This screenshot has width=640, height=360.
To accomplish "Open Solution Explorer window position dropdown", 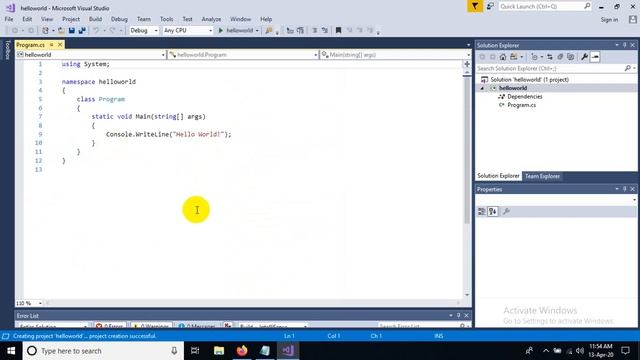I will pos(617,45).
